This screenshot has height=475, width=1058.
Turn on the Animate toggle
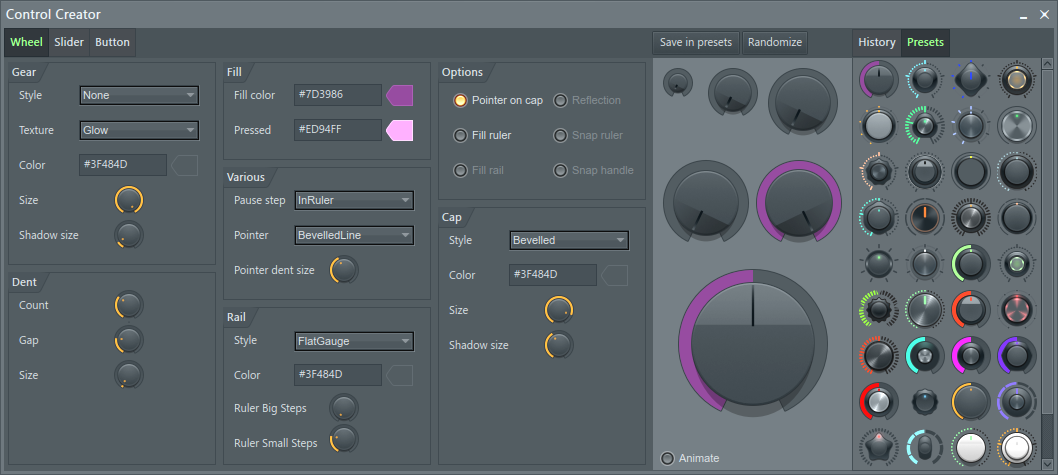tap(668, 458)
